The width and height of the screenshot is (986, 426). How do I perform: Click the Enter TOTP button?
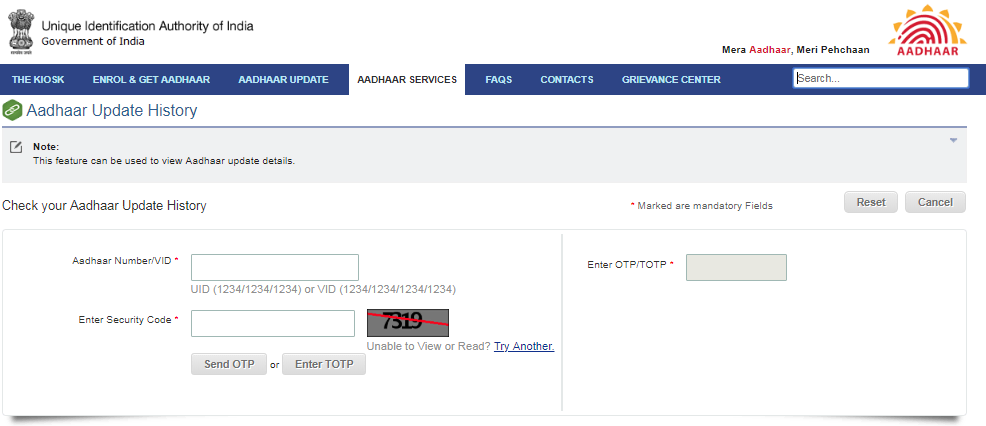click(324, 364)
